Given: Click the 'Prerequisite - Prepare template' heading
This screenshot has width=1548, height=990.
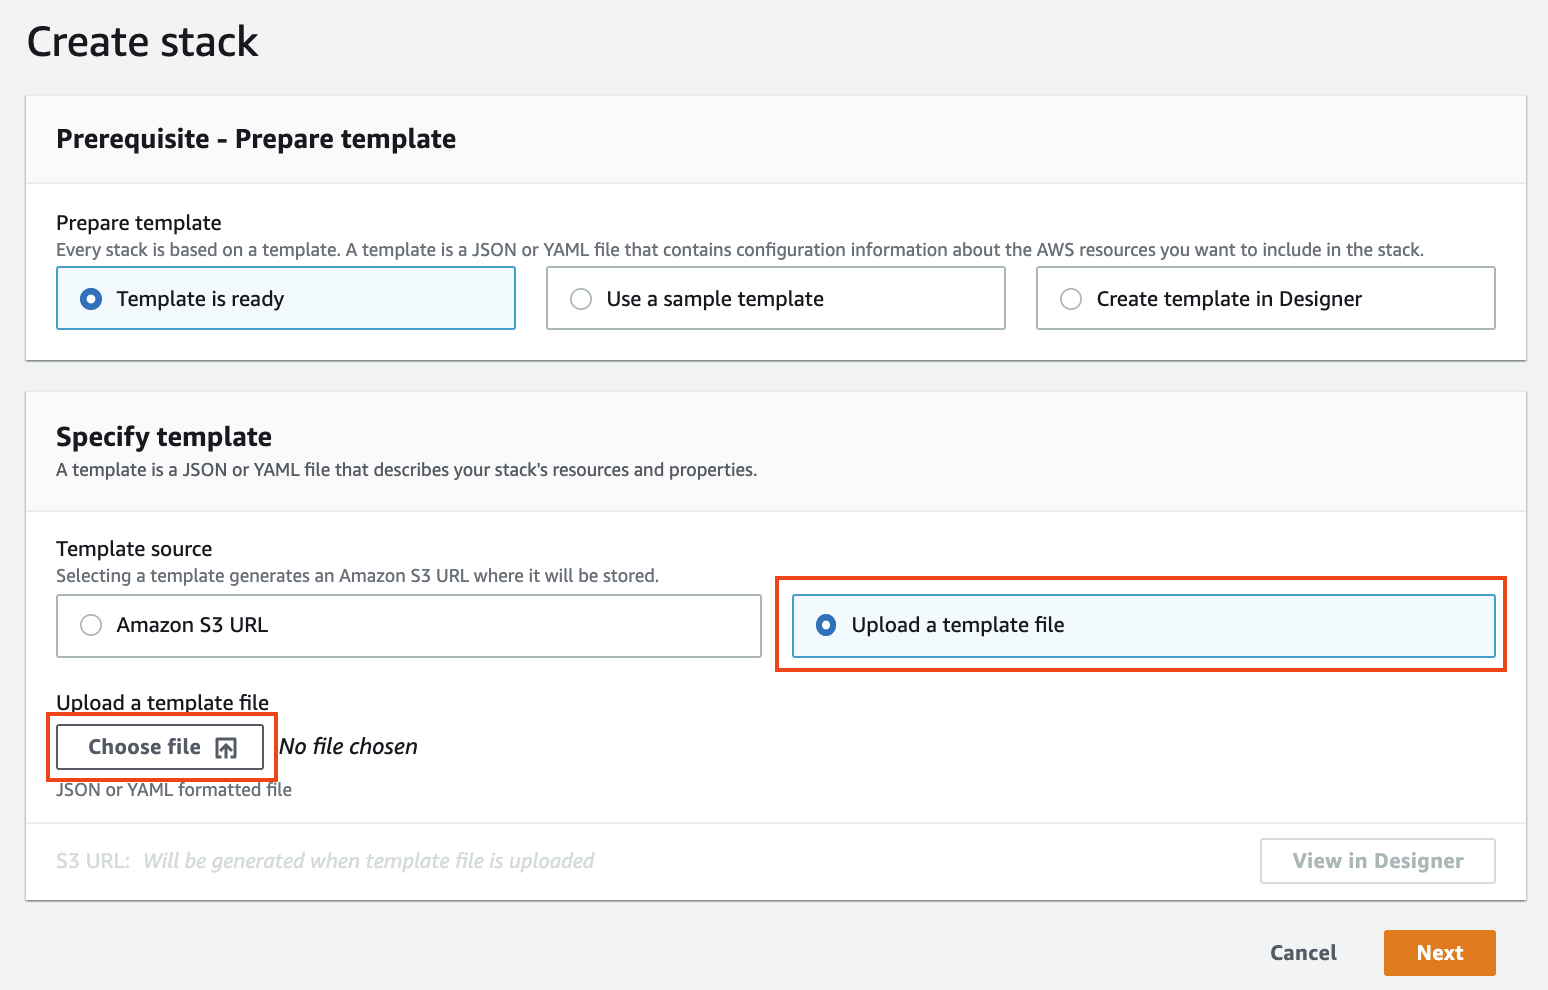Looking at the screenshot, I should [x=256, y=139].
